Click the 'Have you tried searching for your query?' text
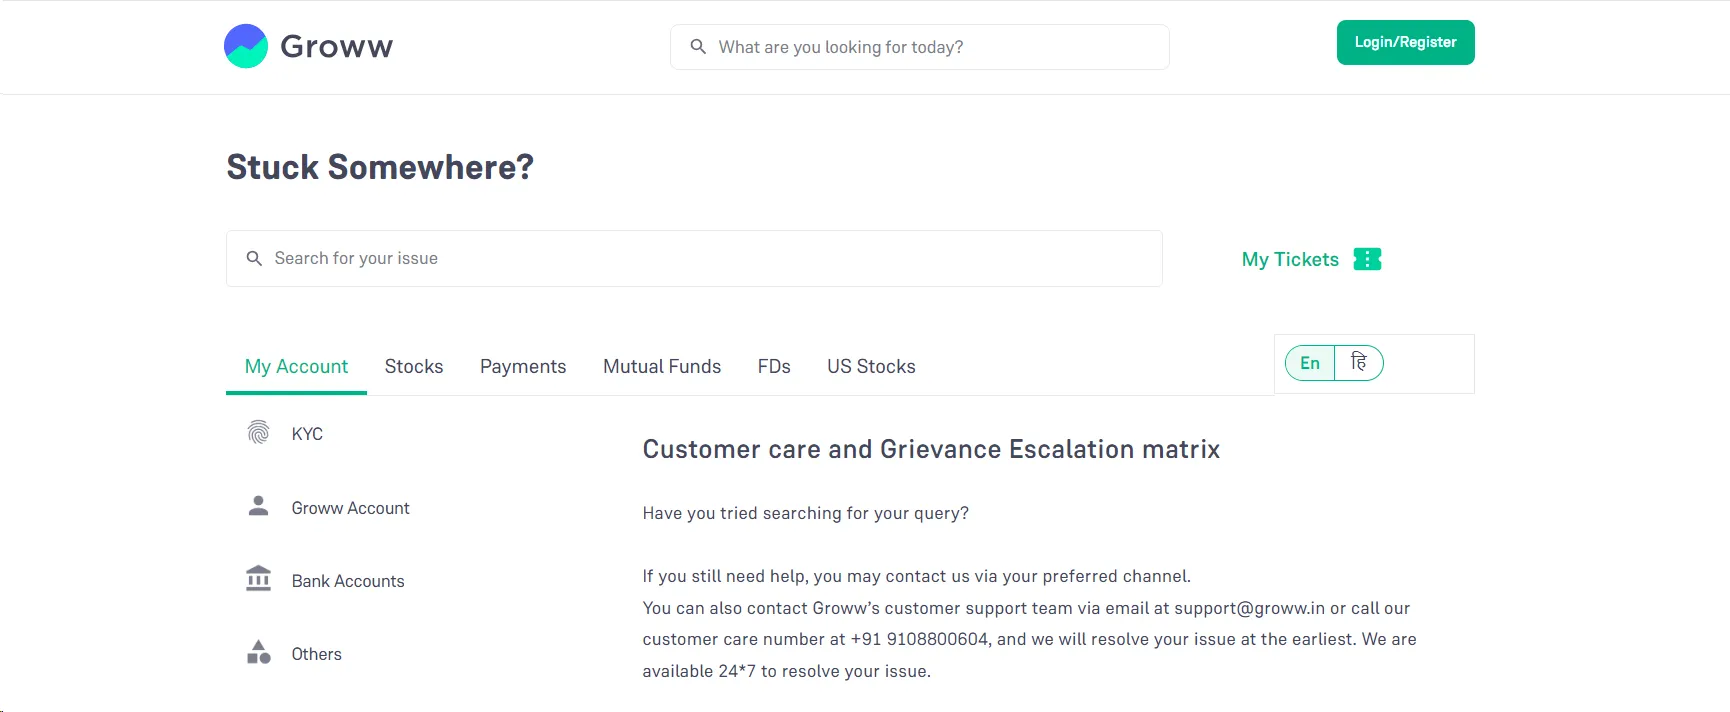This screenshot has width=1730, height=712. coord(806,513)
